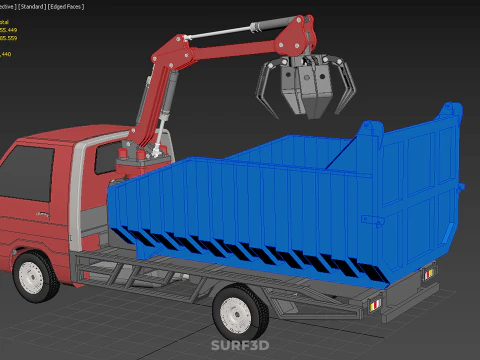This screenshot has height=360, width=480.
Task: Select the truck's rear wheel
Action: pyautogui.click(x=240, y=312)
